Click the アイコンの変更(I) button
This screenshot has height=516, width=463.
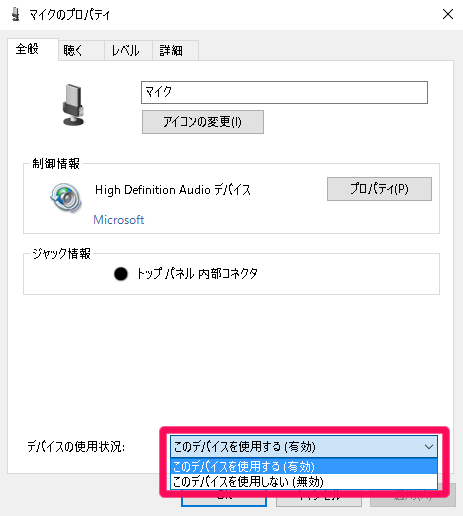[203, 122]
